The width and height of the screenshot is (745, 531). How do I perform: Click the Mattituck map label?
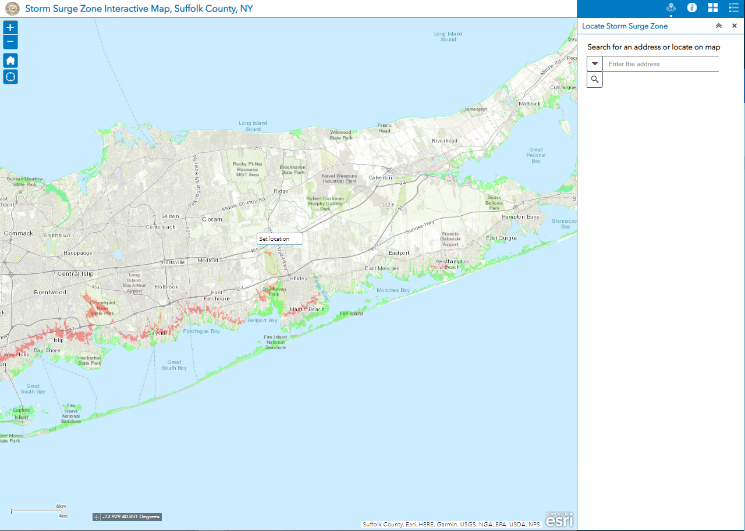pos(529,104)
